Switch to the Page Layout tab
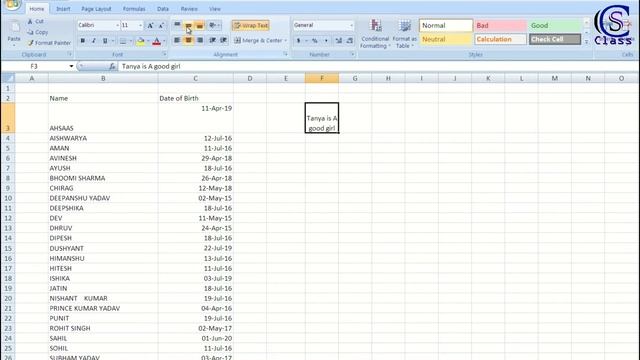640x360 pixels. (x=96, y=9)
